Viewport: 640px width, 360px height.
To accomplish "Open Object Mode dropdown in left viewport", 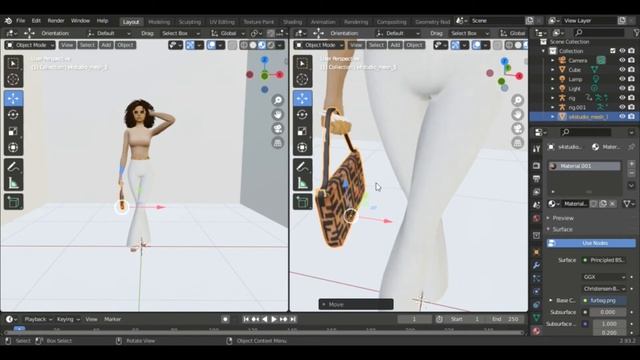I will click(30, 45).
